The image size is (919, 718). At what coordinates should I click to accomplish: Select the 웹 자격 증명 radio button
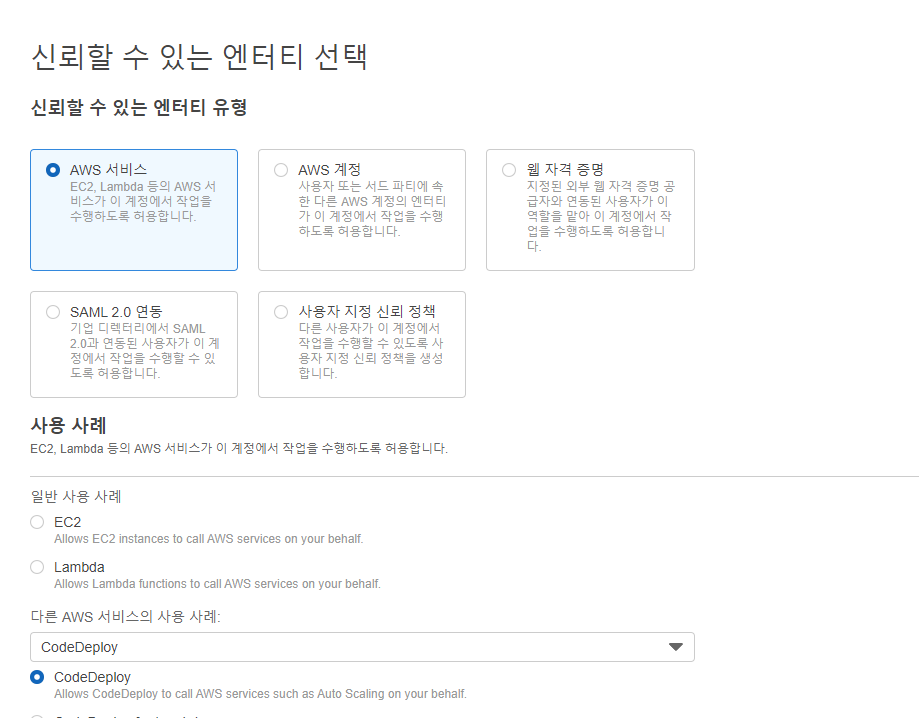(509, 170)
